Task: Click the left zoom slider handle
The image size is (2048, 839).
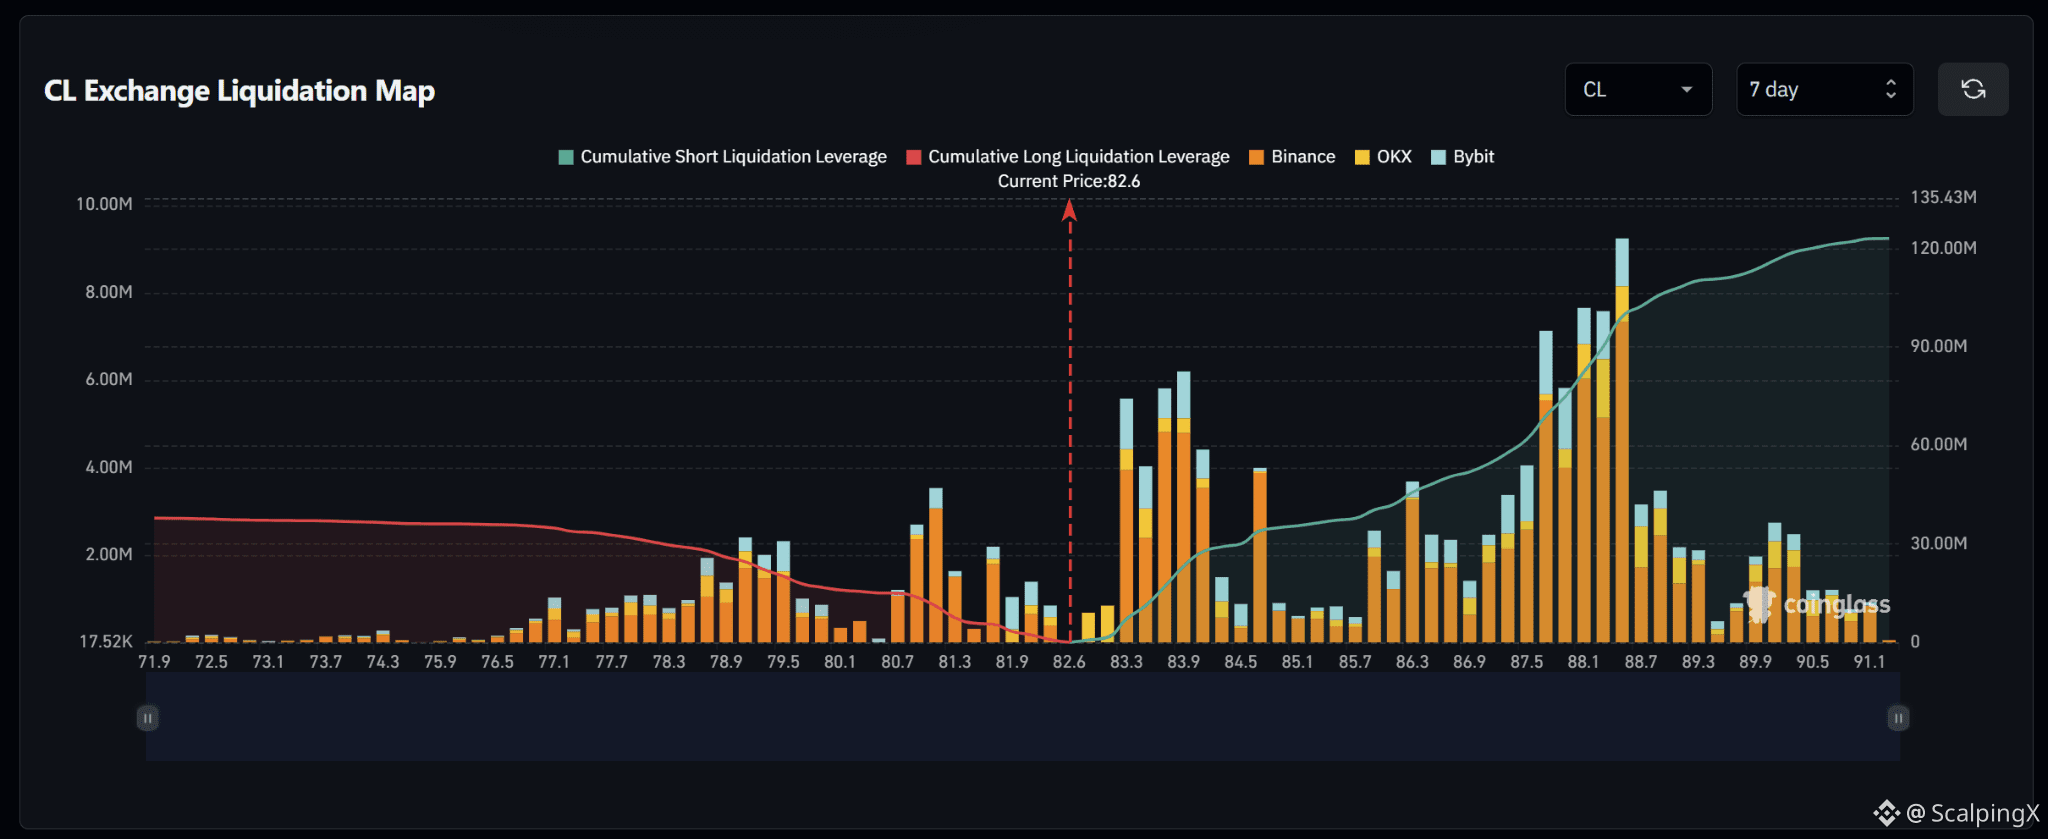Action: [147, 718]
